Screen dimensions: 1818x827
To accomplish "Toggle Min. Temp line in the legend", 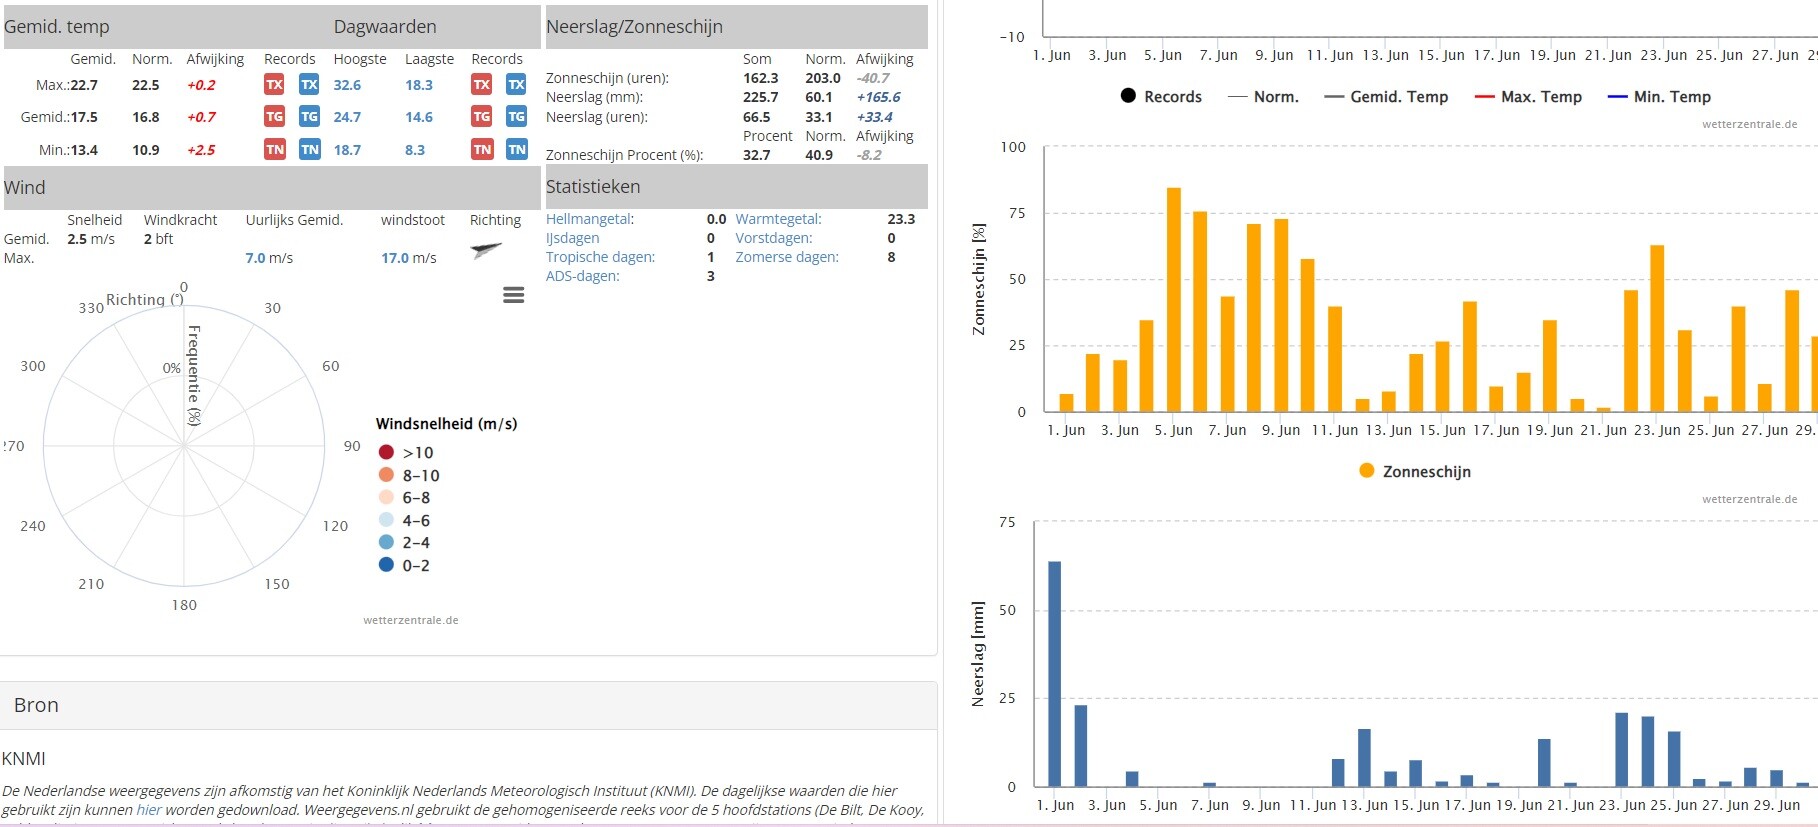I will (x=1659, y=97).
